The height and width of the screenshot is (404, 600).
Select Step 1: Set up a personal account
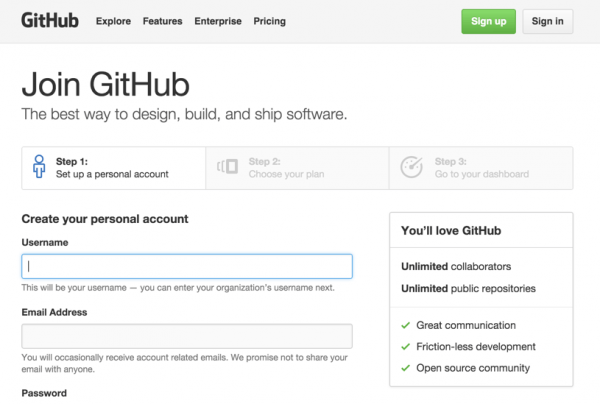pos(114,168)
